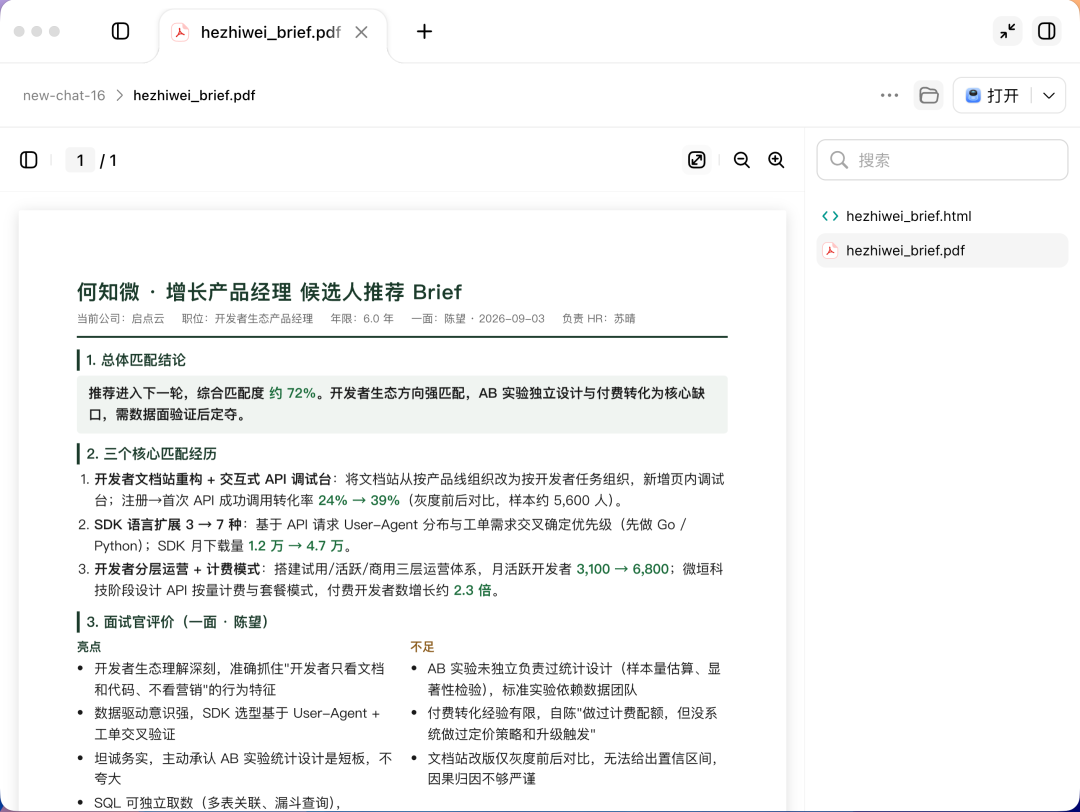Toggle the right panel icon in title bar
Screen dimensions: 1080x812
1046,31
